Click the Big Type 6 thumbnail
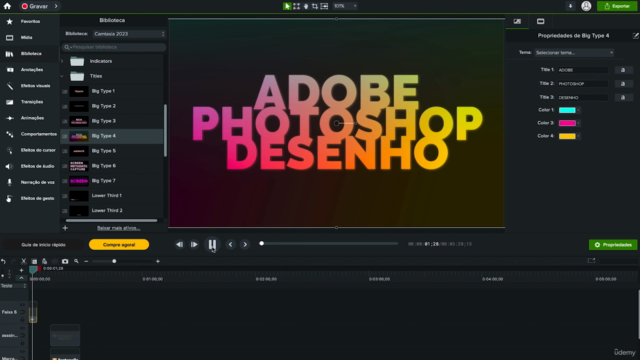This screenshot has width=640, height=360. (79, 166)
